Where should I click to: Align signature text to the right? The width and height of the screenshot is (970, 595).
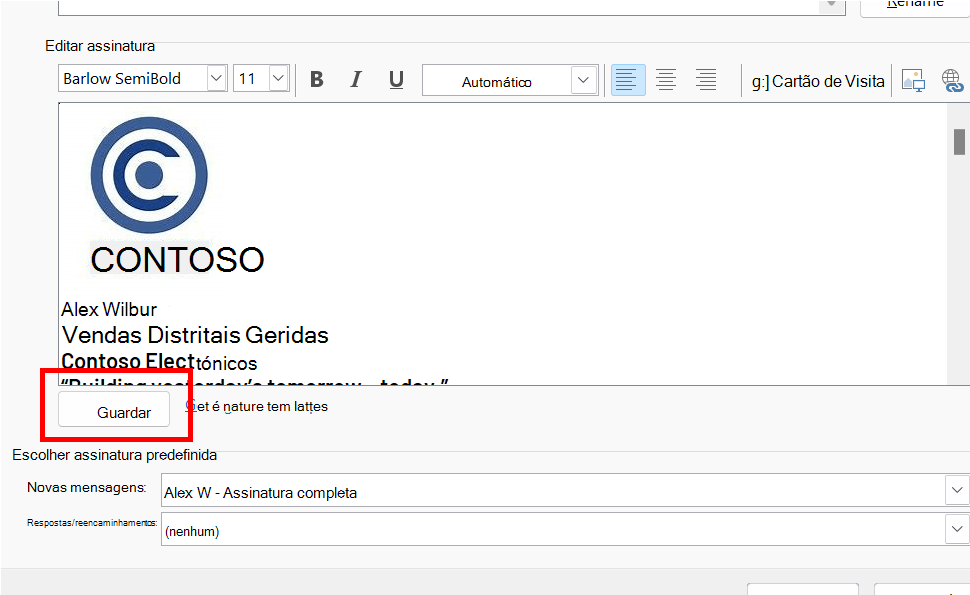pyautogui.click(x=706, y=80)
